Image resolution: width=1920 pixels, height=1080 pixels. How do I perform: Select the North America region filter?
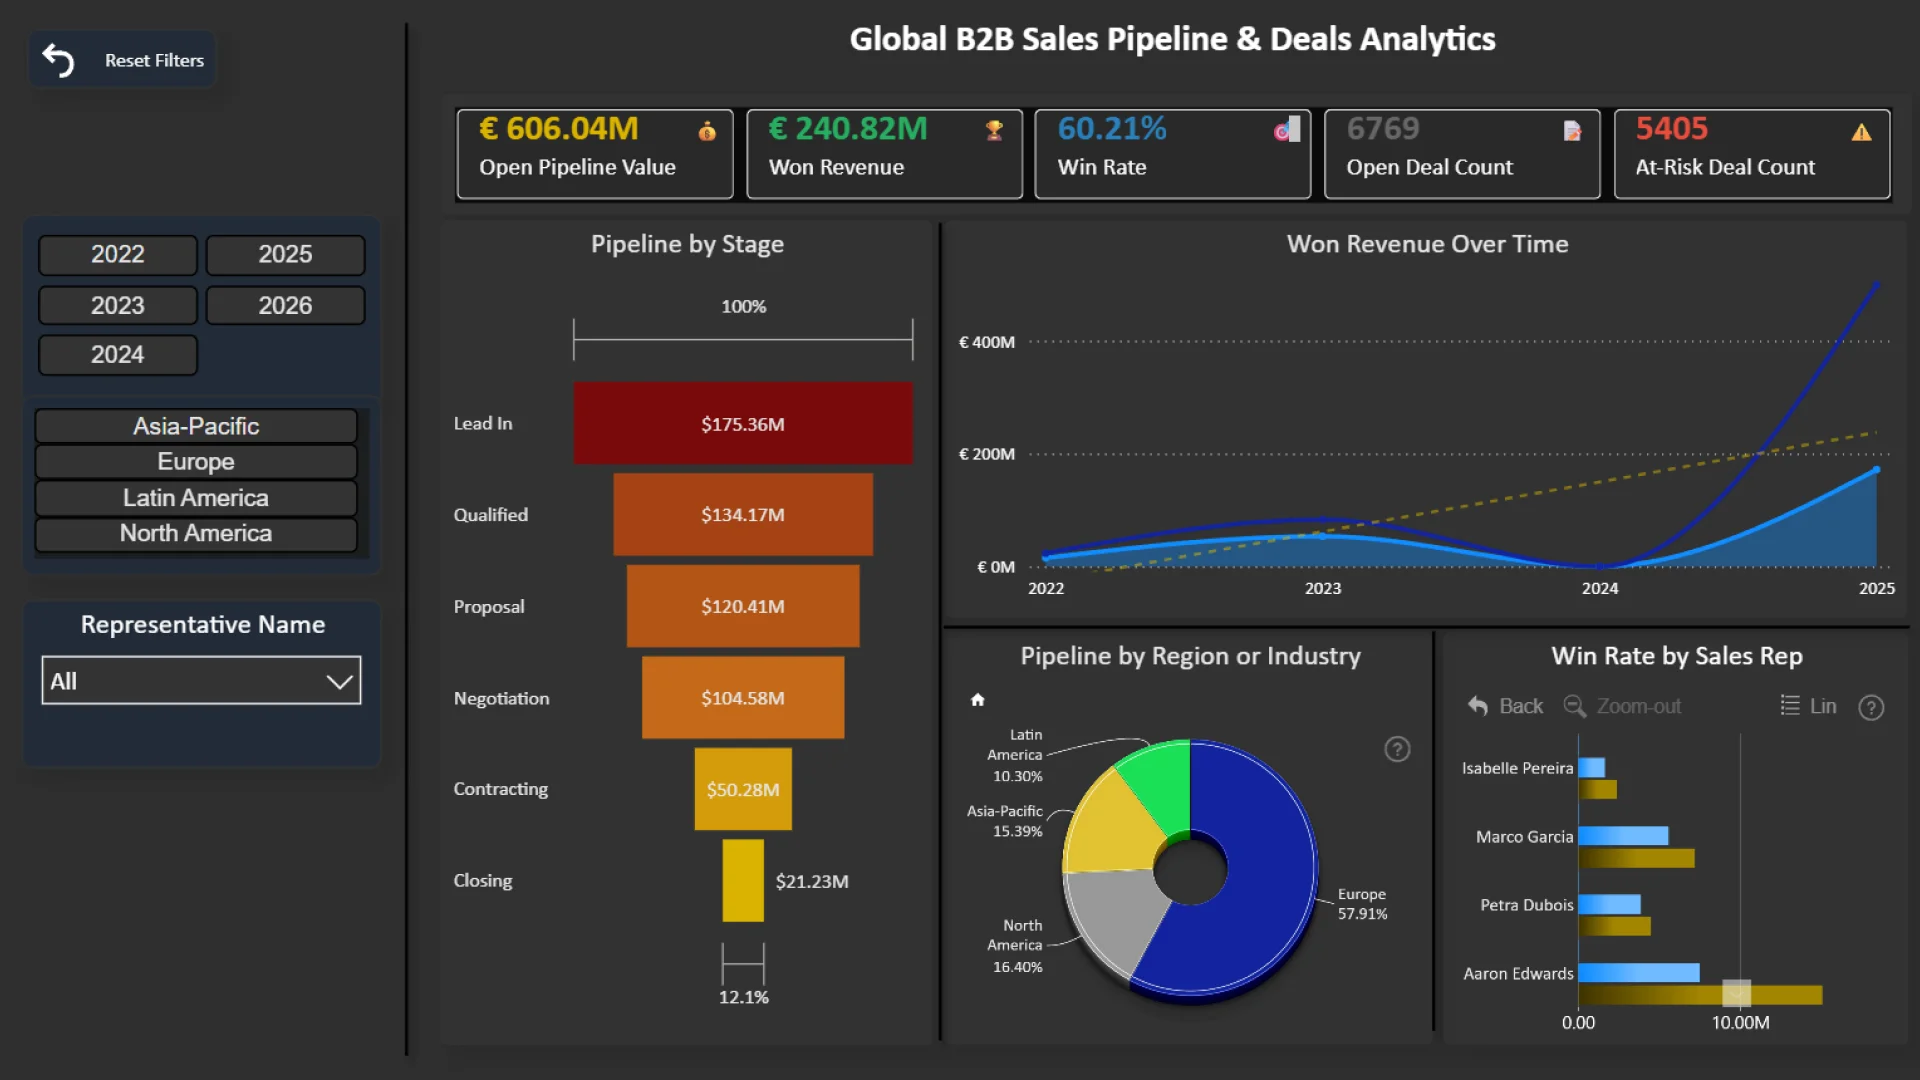tap(196, 533)
